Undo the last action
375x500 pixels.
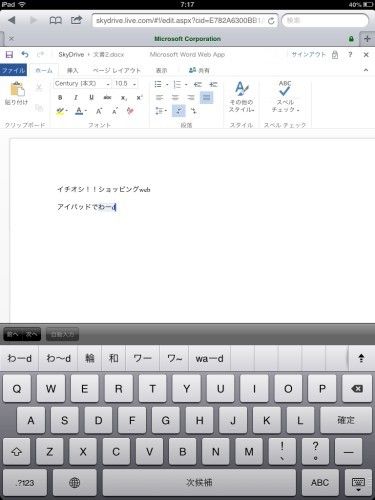pos(25,54)
